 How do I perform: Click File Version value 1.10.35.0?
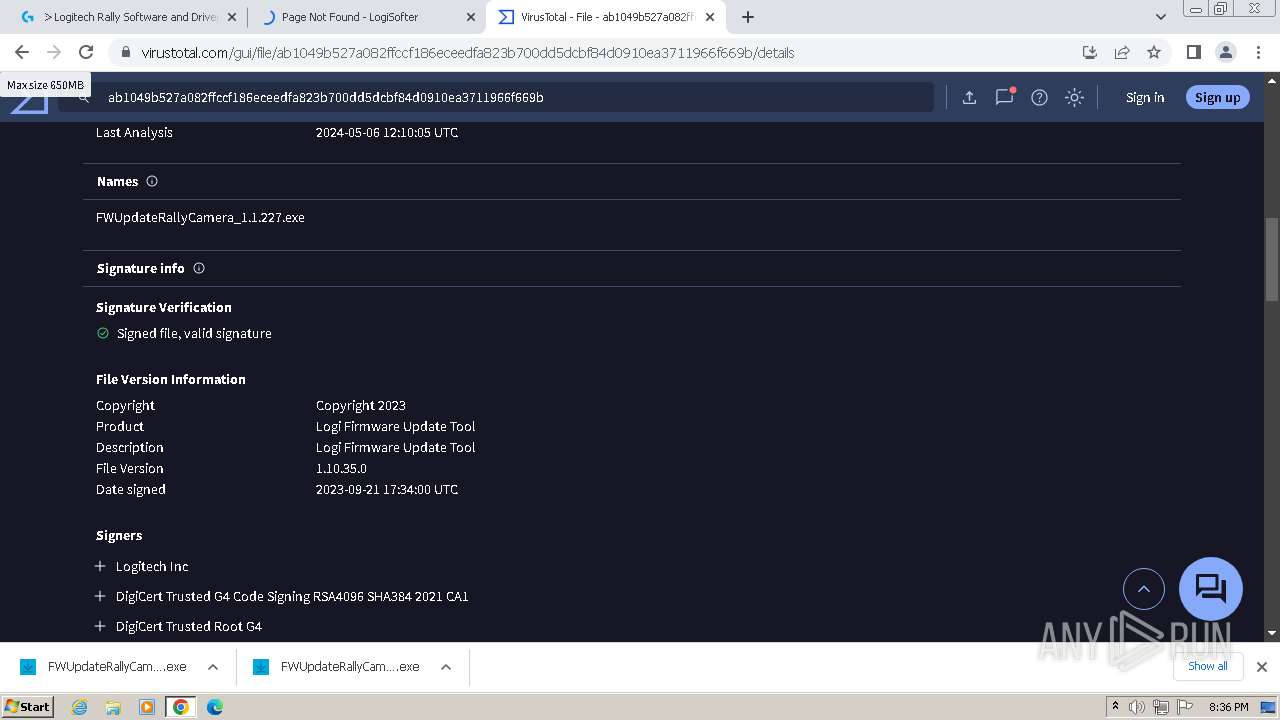tap(341, 468)
